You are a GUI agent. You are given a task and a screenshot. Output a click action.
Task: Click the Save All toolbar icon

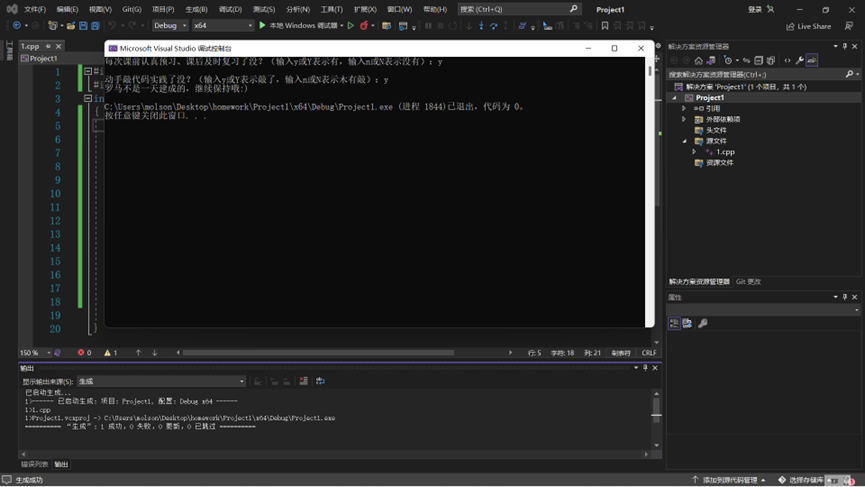[x=95, y=26]
